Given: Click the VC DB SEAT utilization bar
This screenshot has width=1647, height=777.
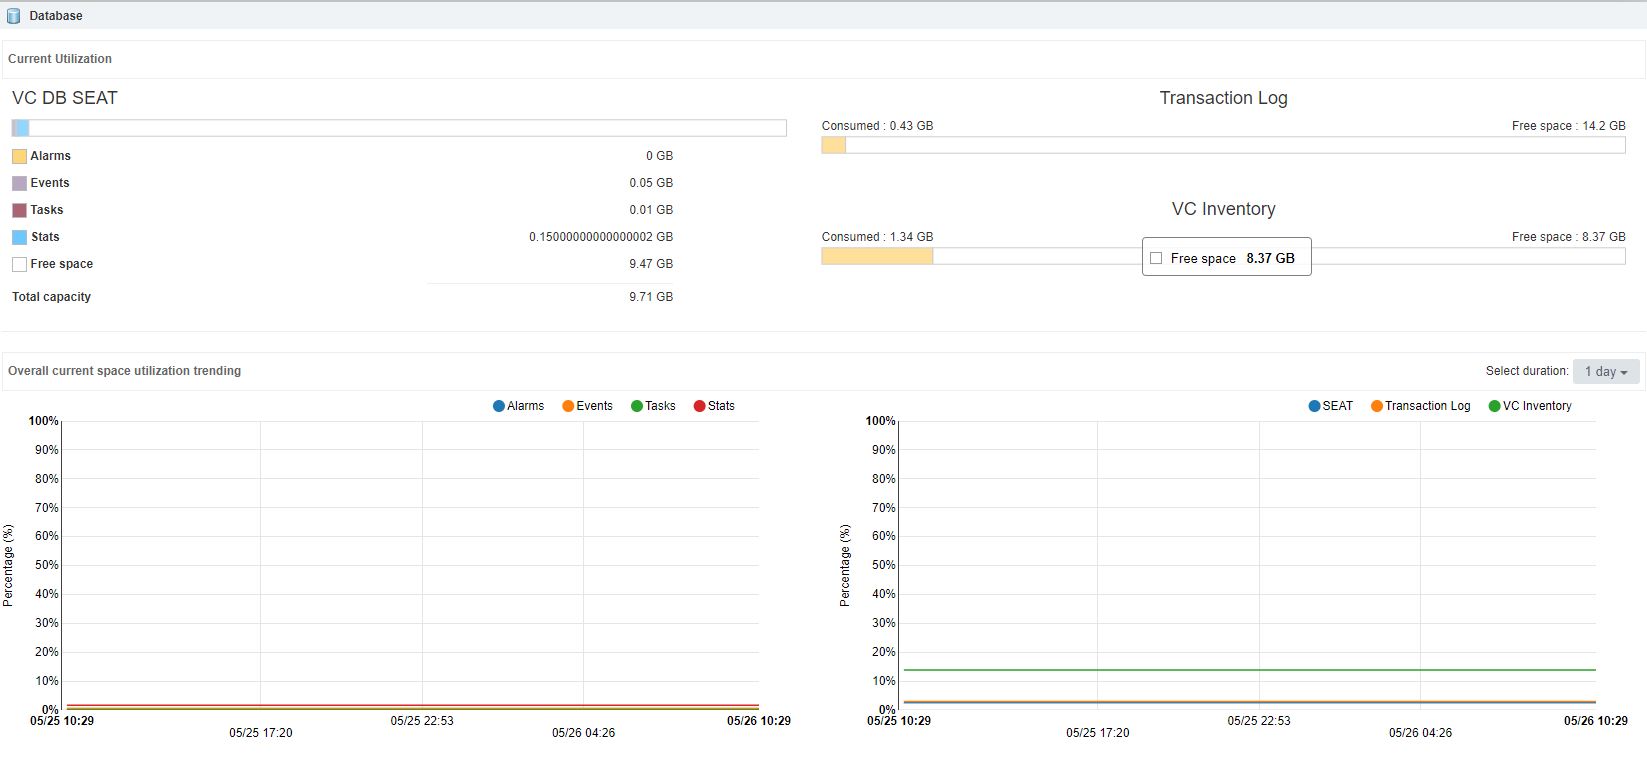Looking at the screenshot, I should [400, 128].
